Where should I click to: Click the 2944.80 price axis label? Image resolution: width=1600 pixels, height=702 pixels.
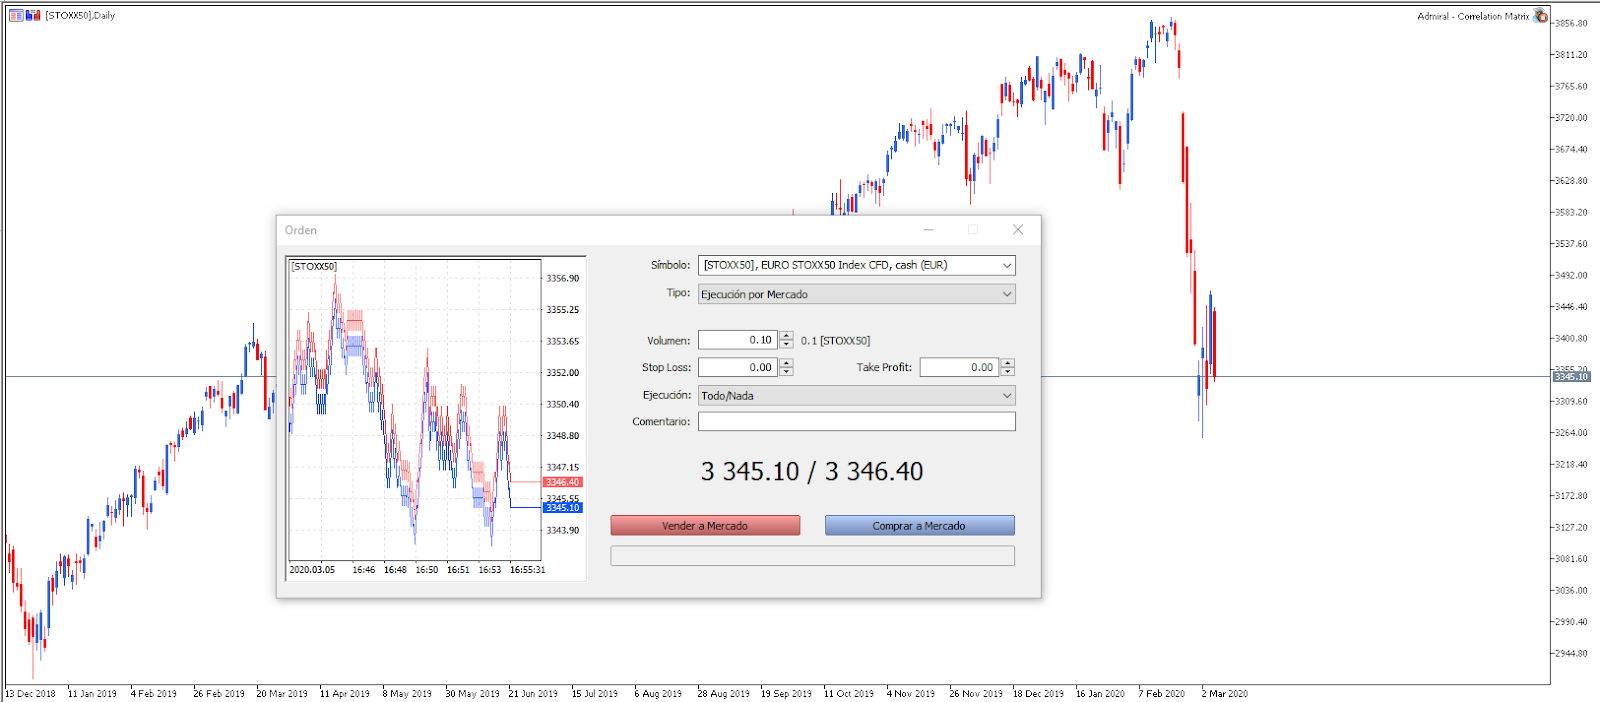(x=1570, y=653)
